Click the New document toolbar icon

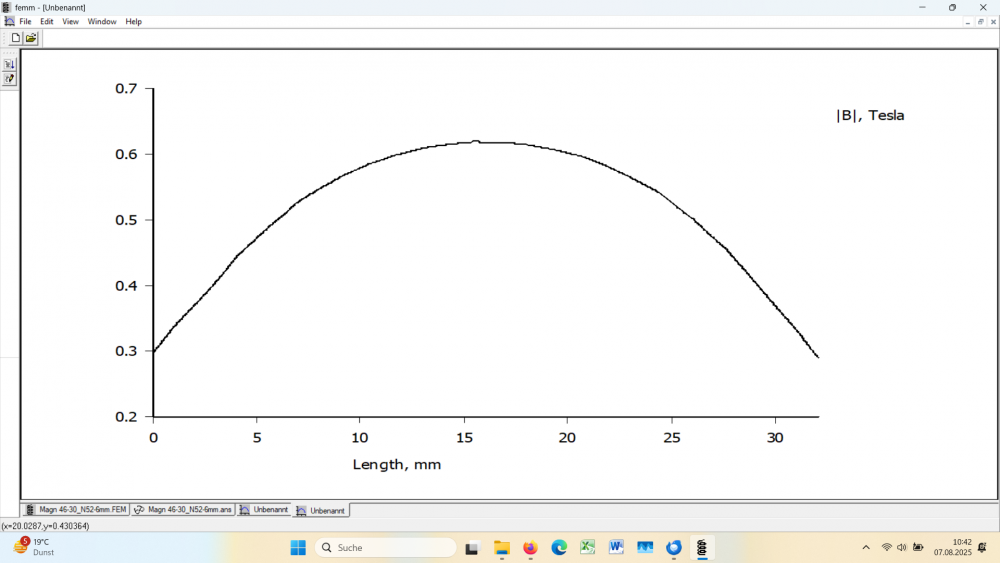click(15, 38)
